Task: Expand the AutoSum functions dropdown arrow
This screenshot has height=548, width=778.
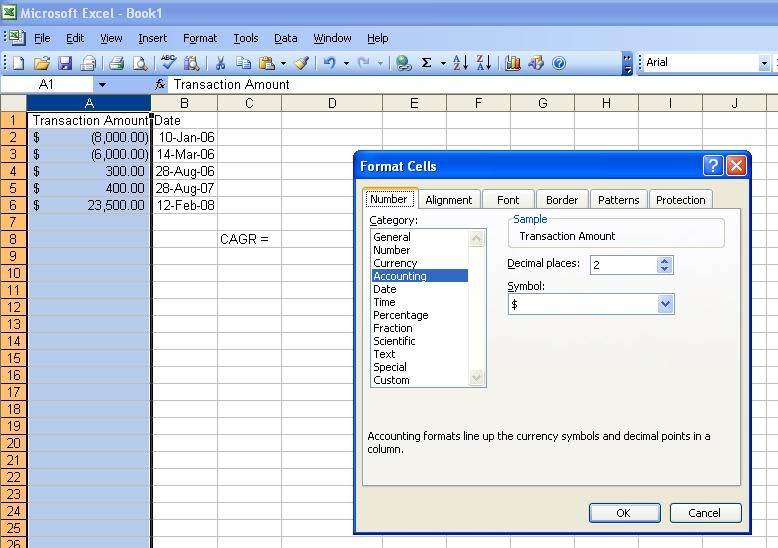Action: point(443,64)
